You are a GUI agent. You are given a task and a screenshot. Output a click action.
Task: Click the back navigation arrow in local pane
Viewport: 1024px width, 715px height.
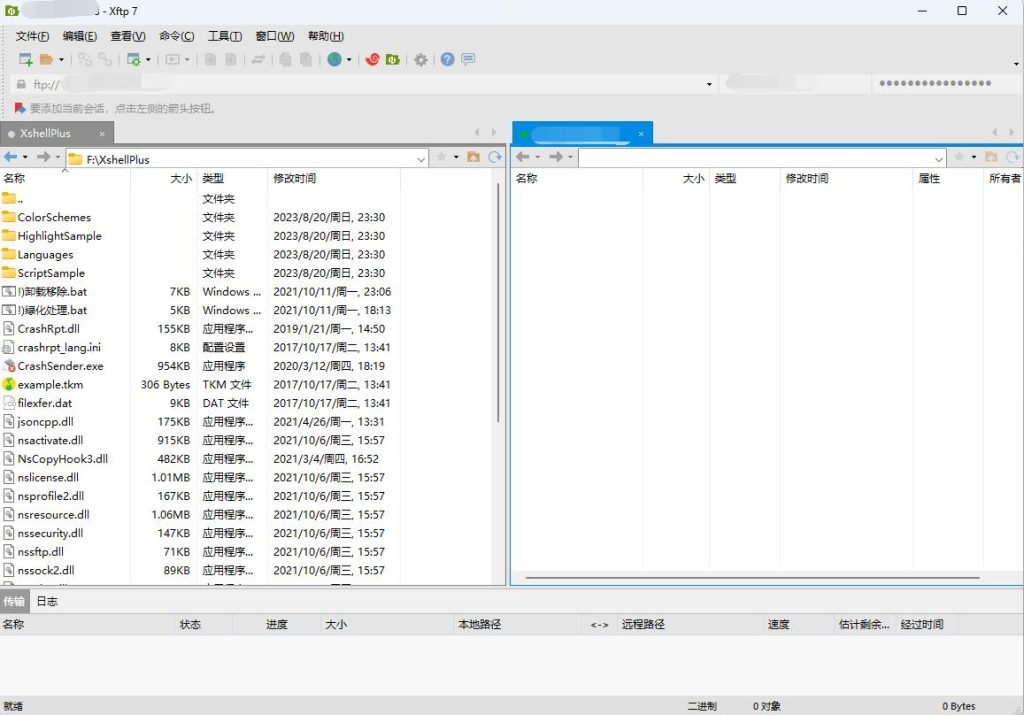click(14, 157)
